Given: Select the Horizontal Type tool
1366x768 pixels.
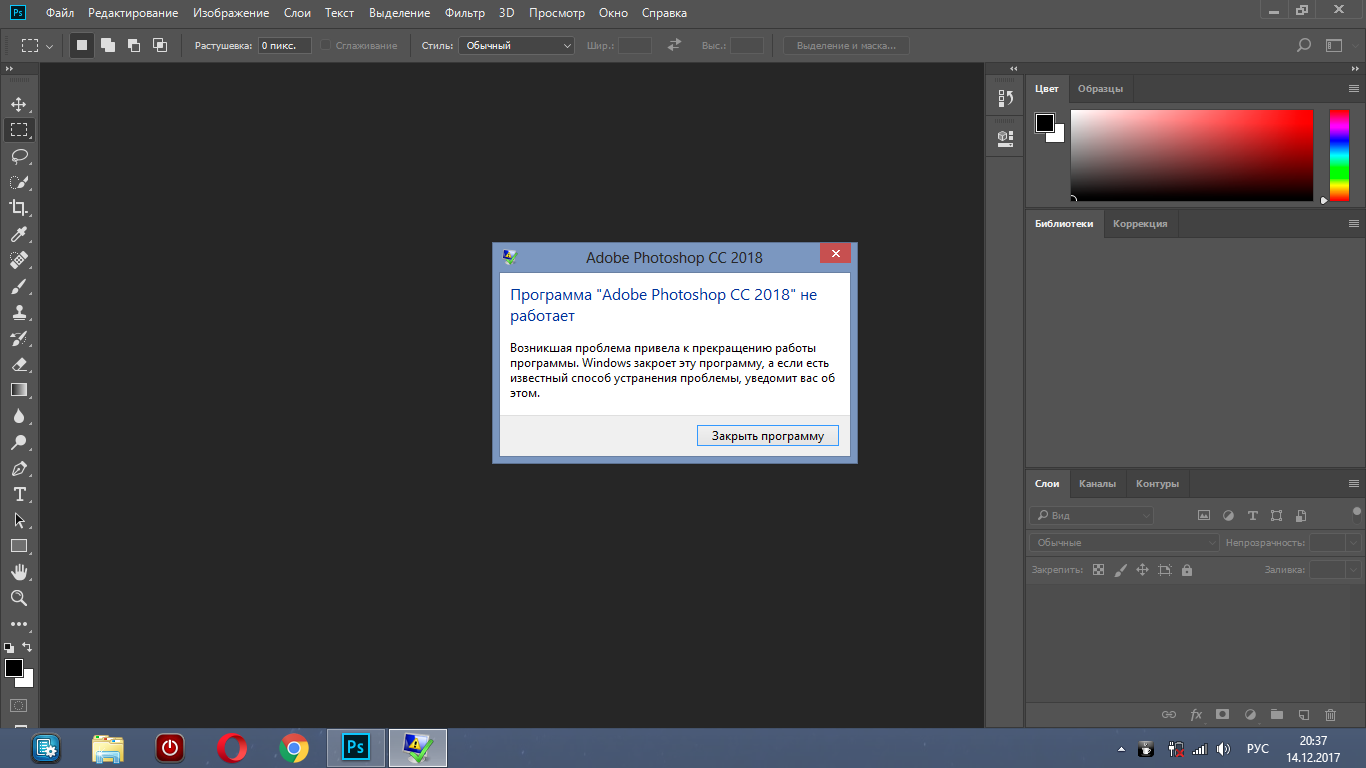Looking at the screenshot, I should point(18,494).
